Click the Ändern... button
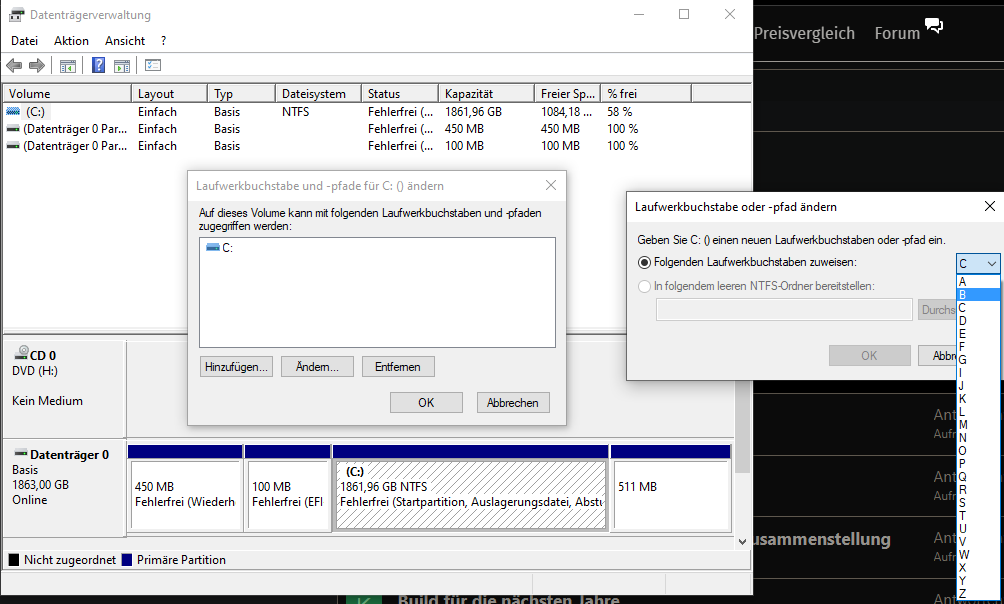Screen dimensions: 1004x604 317,367
